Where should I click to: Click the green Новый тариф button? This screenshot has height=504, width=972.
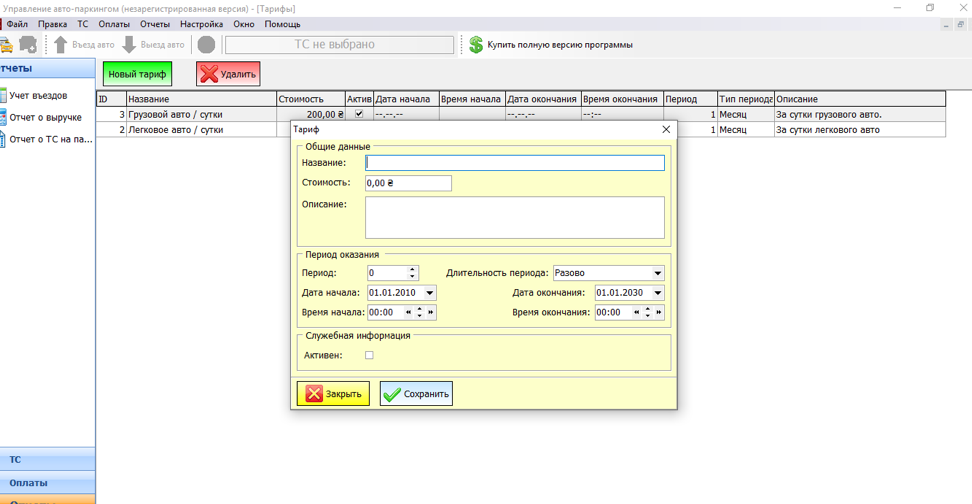click(138, 74)
